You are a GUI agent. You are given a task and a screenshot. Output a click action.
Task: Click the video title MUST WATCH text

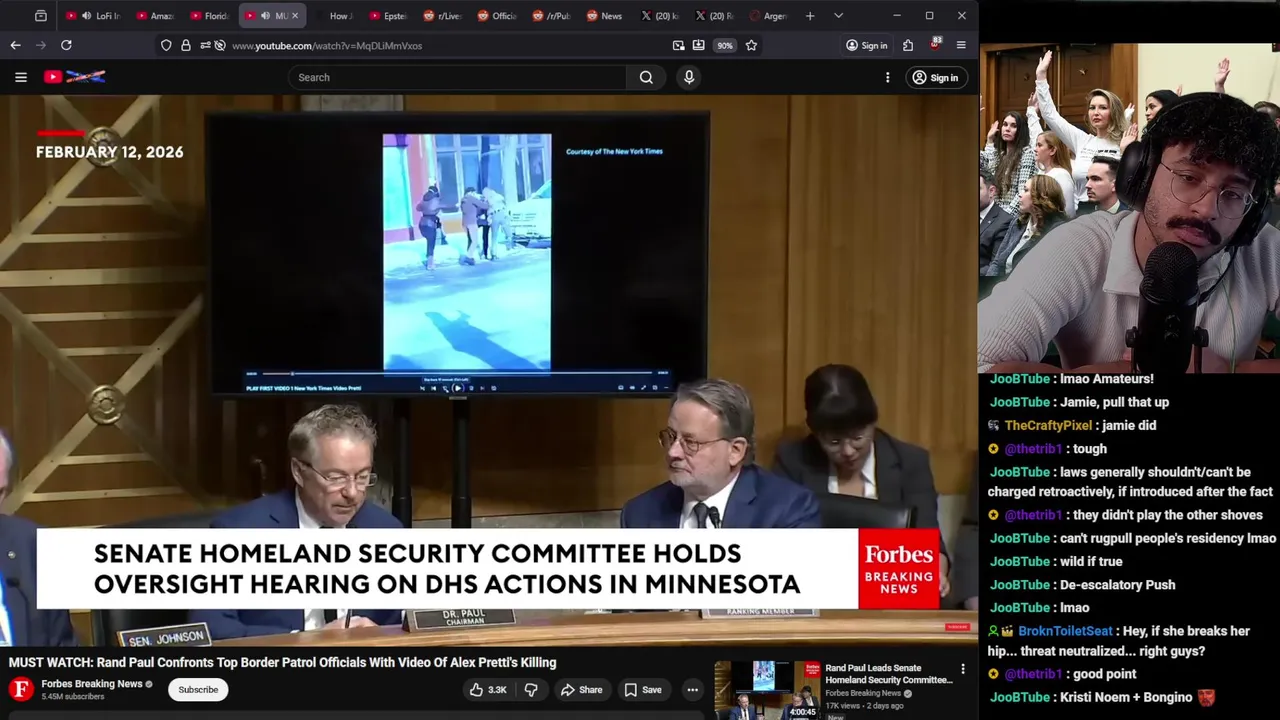pos(282,662)
